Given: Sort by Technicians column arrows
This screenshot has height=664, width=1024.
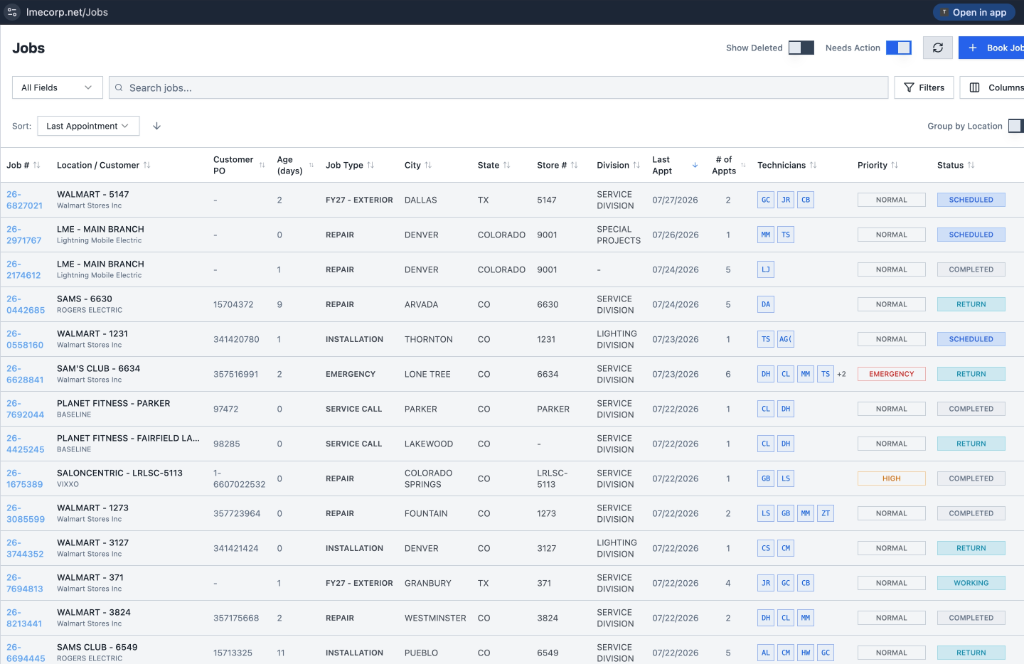Looking at the screenshot, I should click(813, 165).
